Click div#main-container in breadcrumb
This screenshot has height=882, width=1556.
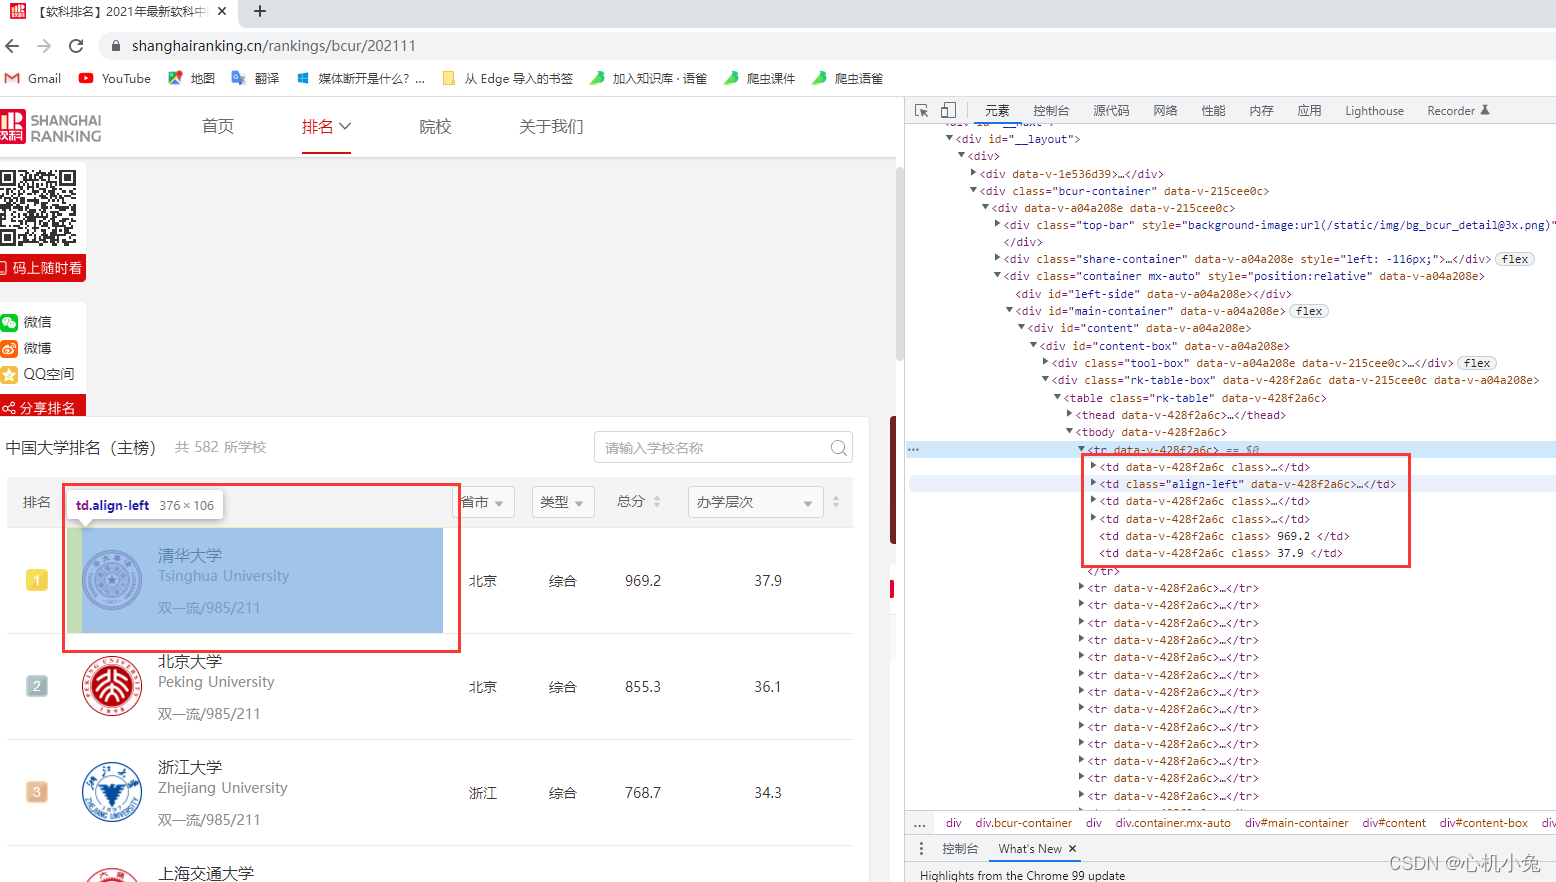point(1296,823)
